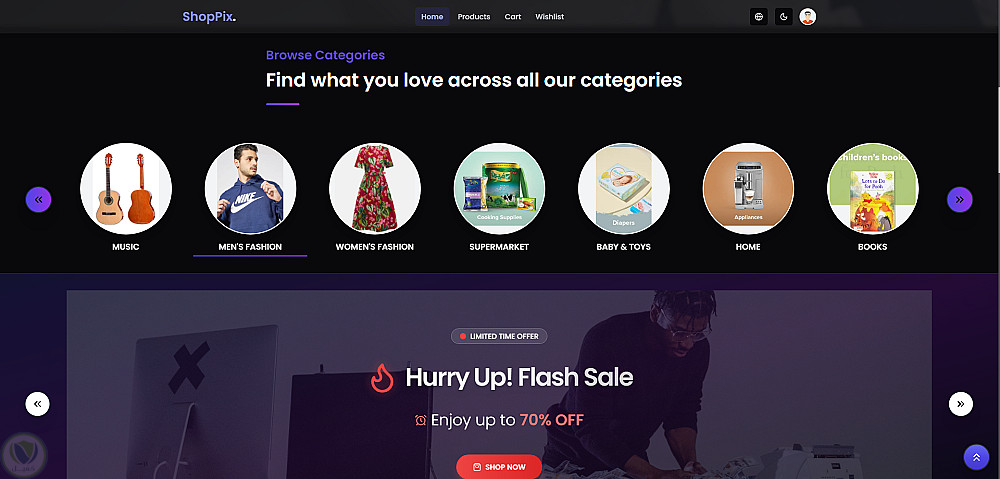Screen dimensions: 1000x479
Task: Click the Shop Now button
Action: tap(499, 467)
